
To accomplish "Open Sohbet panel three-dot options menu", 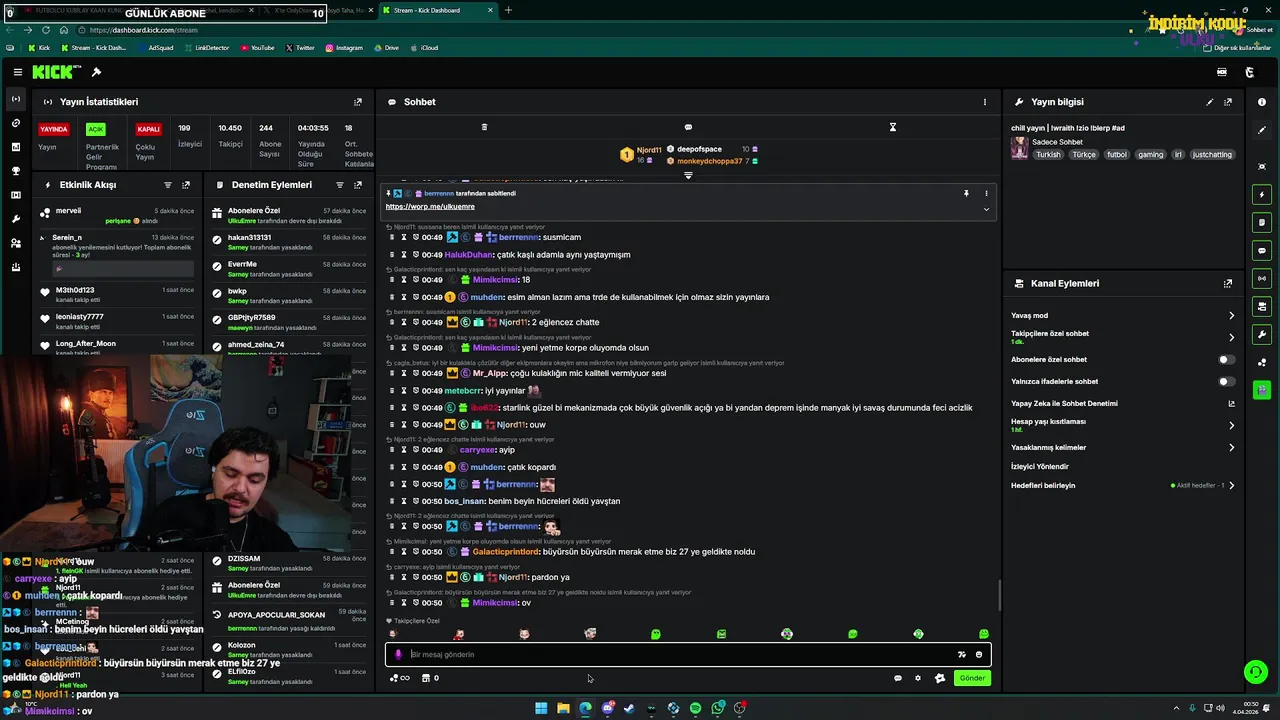I will (985, 102).
